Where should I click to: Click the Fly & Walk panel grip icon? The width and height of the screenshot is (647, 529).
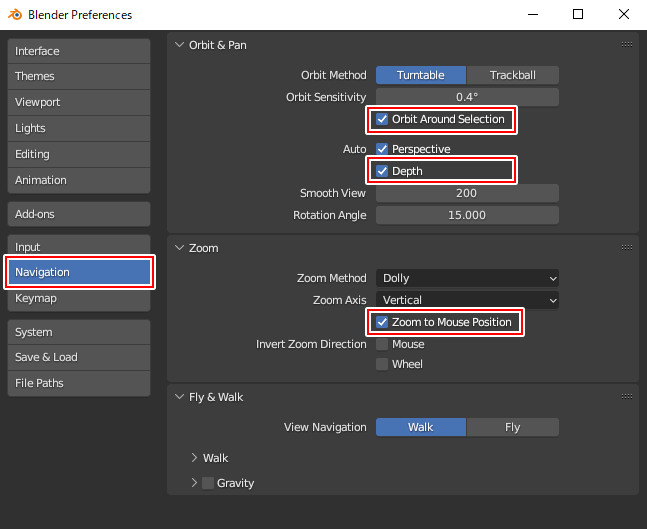[626, 397]
